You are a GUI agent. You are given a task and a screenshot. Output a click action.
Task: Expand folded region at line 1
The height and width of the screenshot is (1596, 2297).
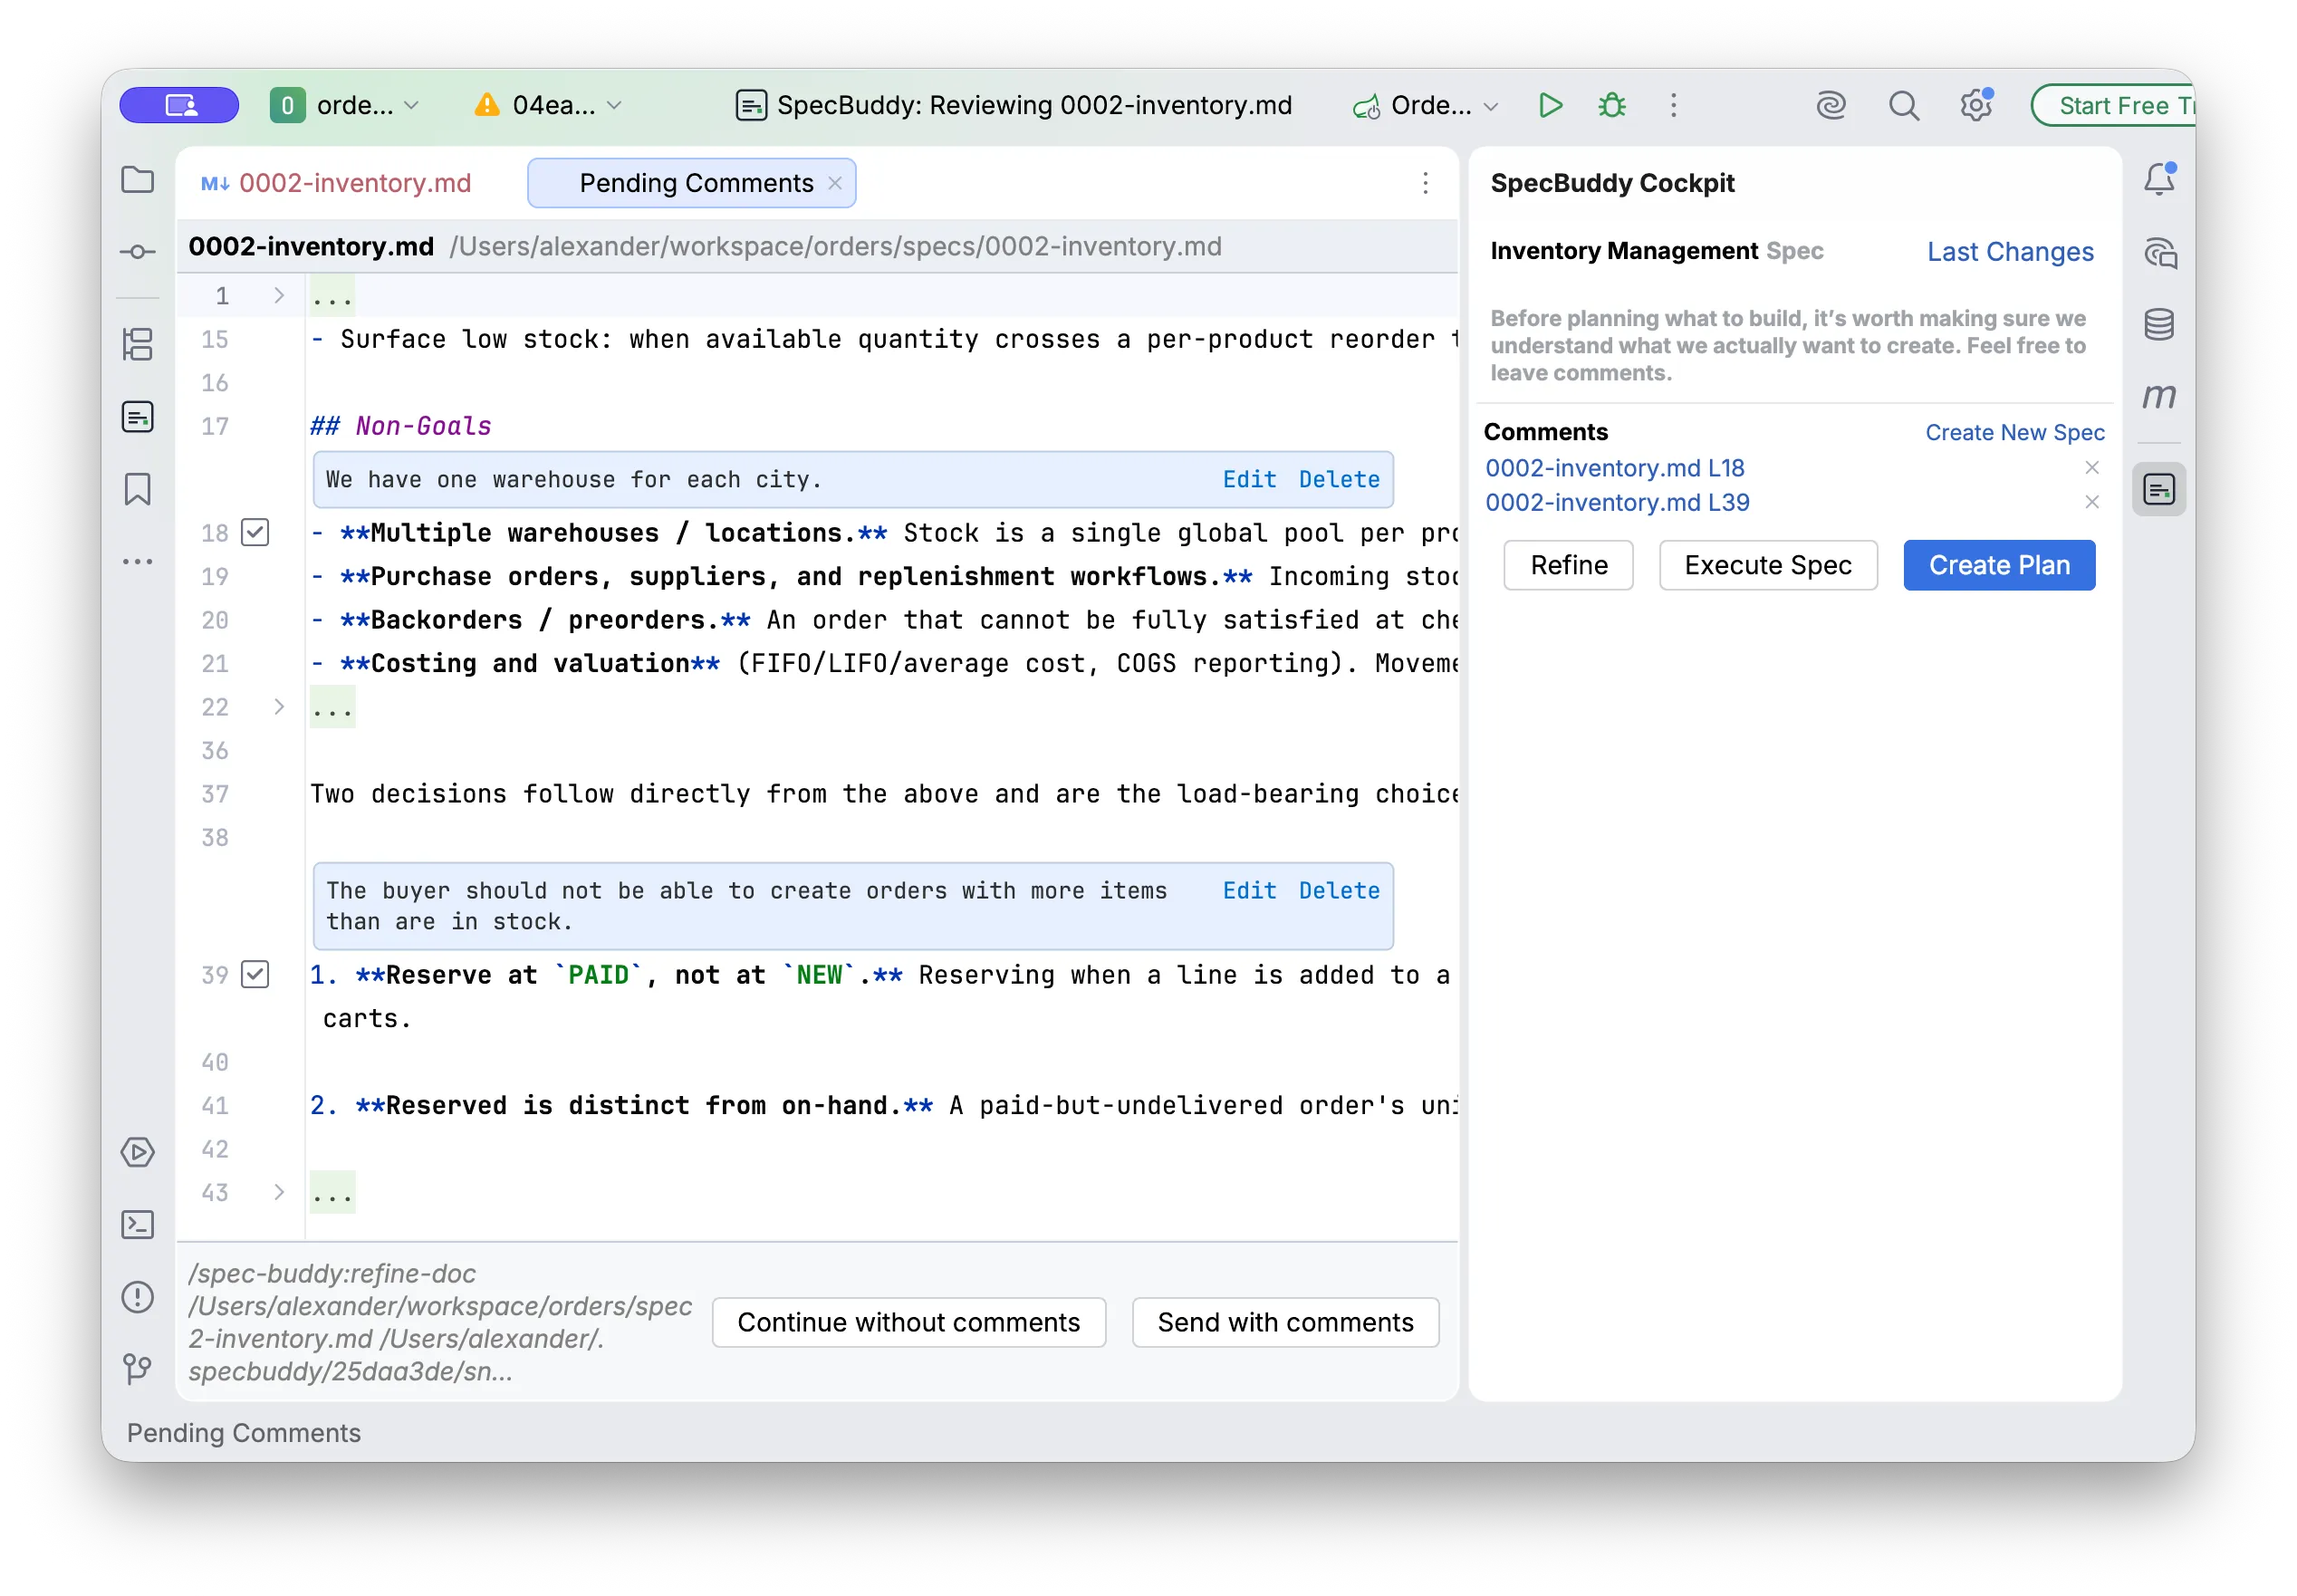click(x=279, y=295)
